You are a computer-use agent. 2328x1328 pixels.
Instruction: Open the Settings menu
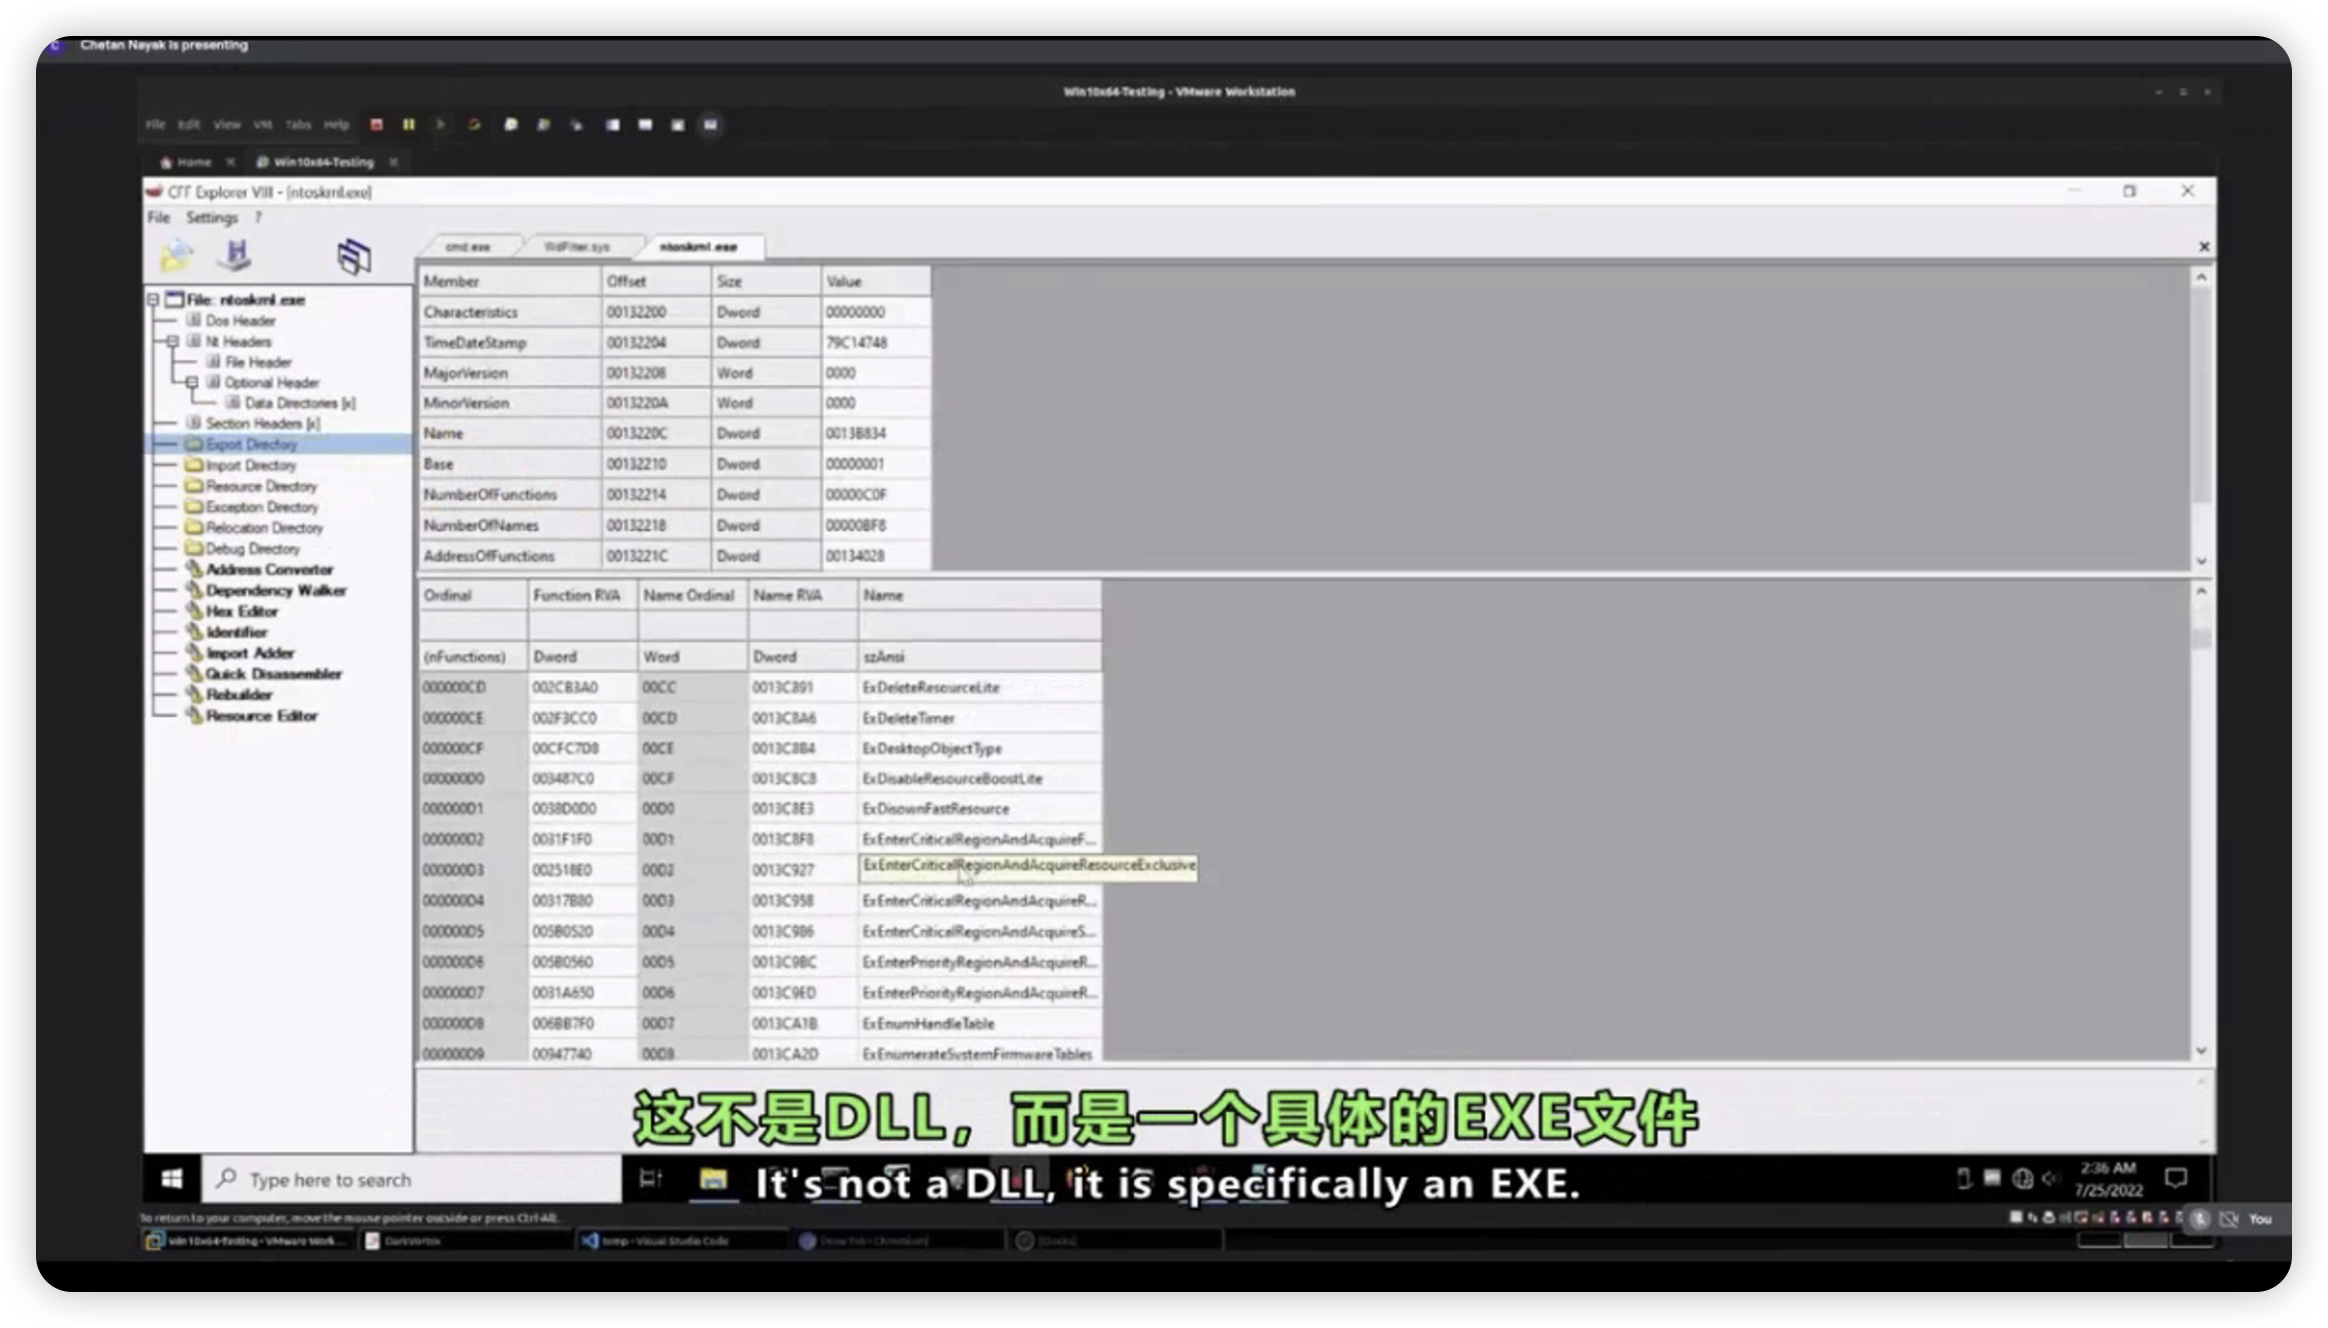click(211, 218)
